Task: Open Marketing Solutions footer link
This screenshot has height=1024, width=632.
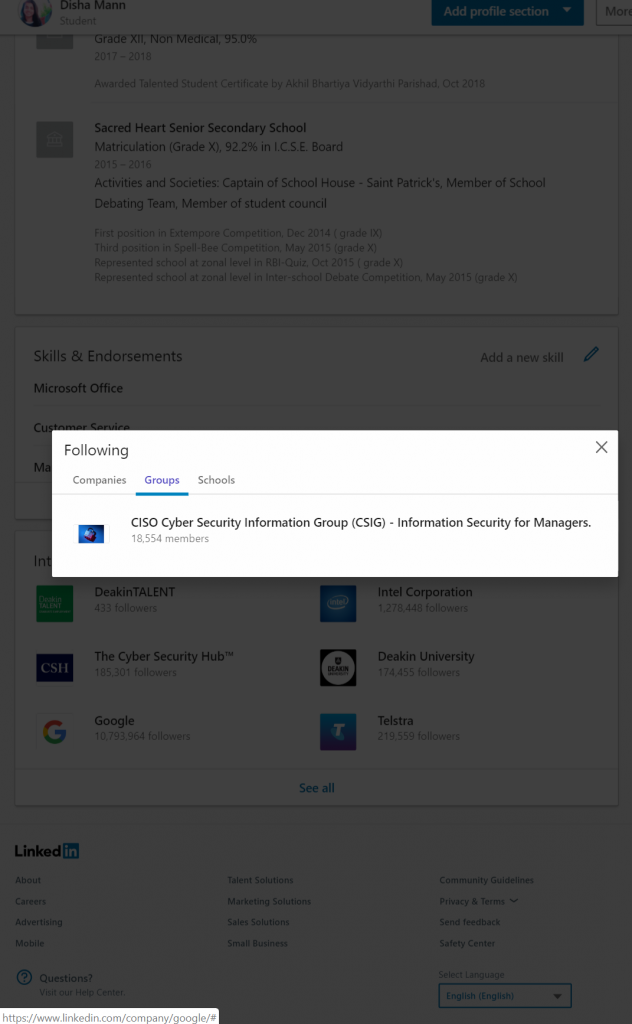Action: tap(269, 901)
